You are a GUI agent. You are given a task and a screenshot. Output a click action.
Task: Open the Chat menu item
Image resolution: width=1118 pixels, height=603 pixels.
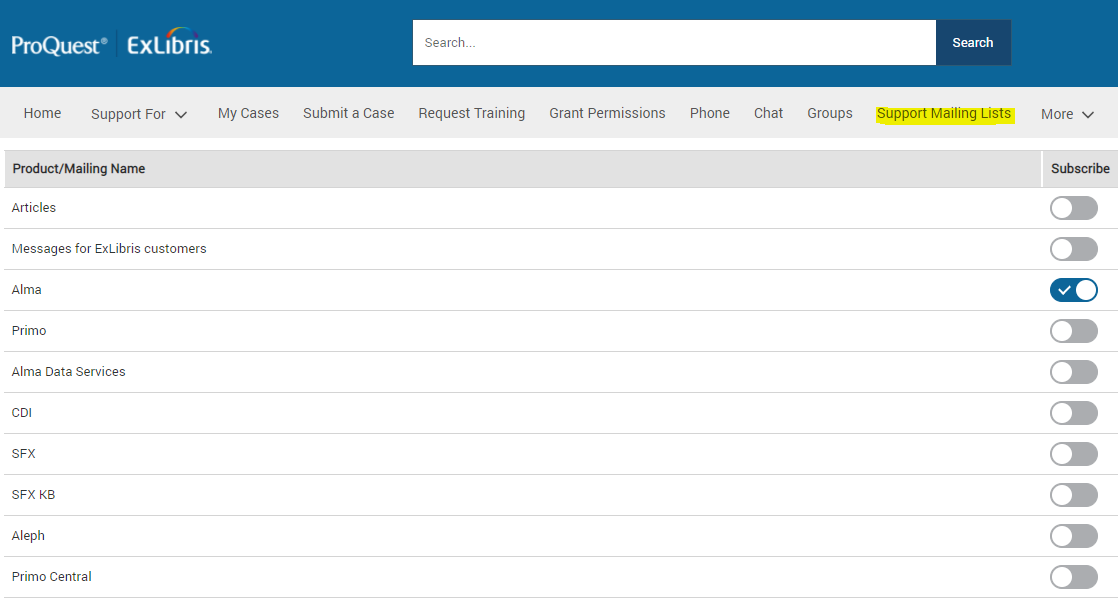pos(769,113)
